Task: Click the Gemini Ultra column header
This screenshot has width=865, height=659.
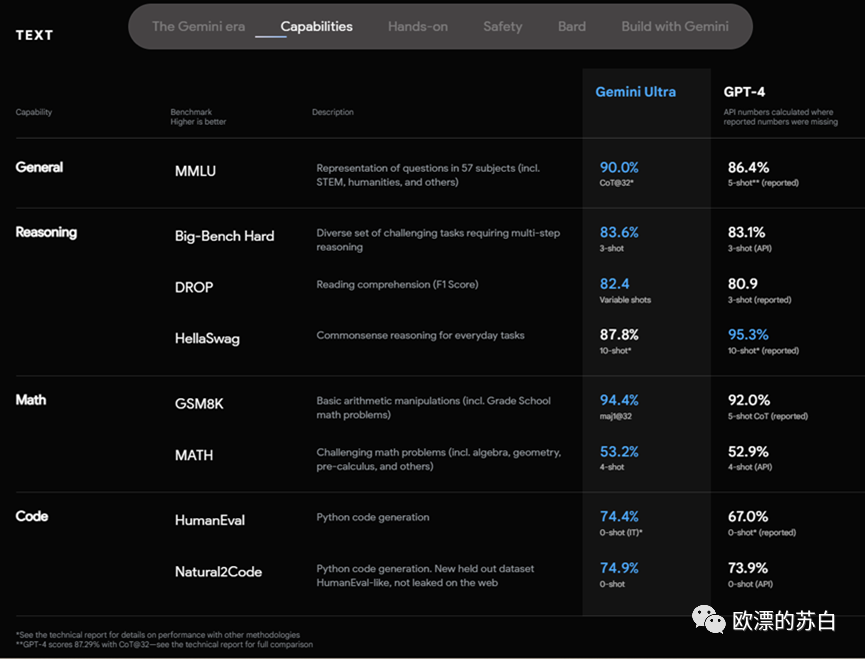Action: pos(635,92)
